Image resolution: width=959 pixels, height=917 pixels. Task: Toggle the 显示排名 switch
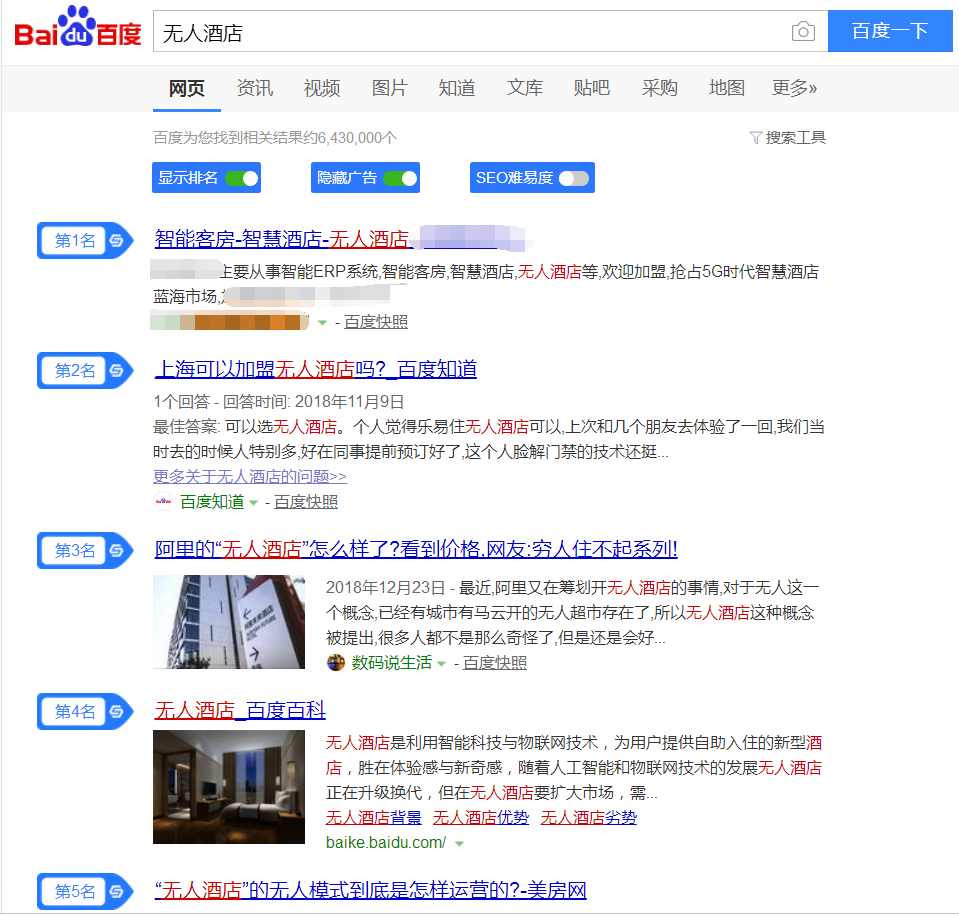[x=242, y=178]
